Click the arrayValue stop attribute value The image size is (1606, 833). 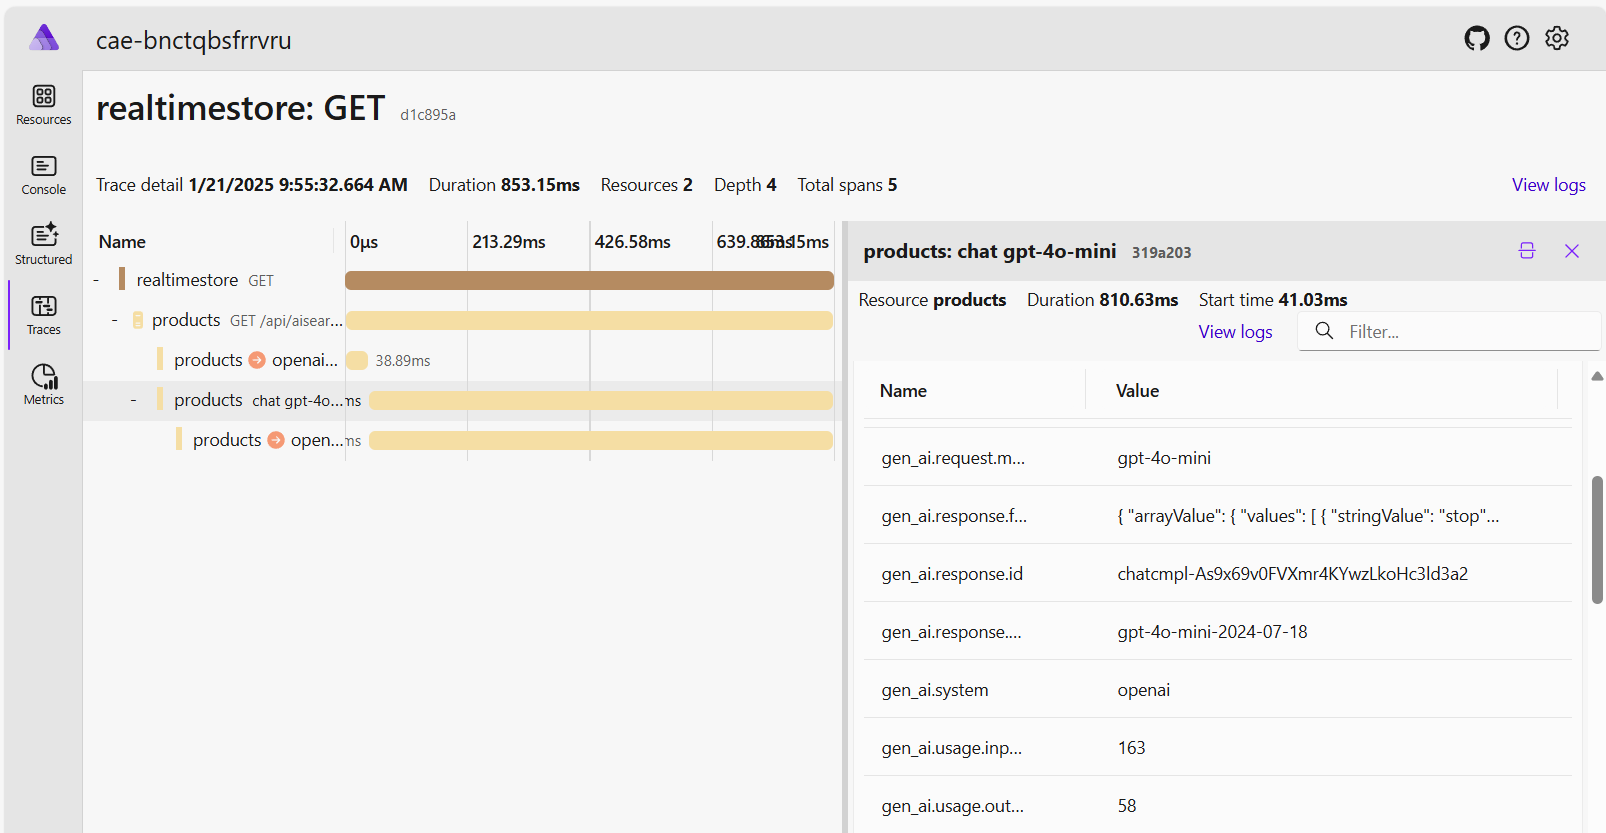1308,516
